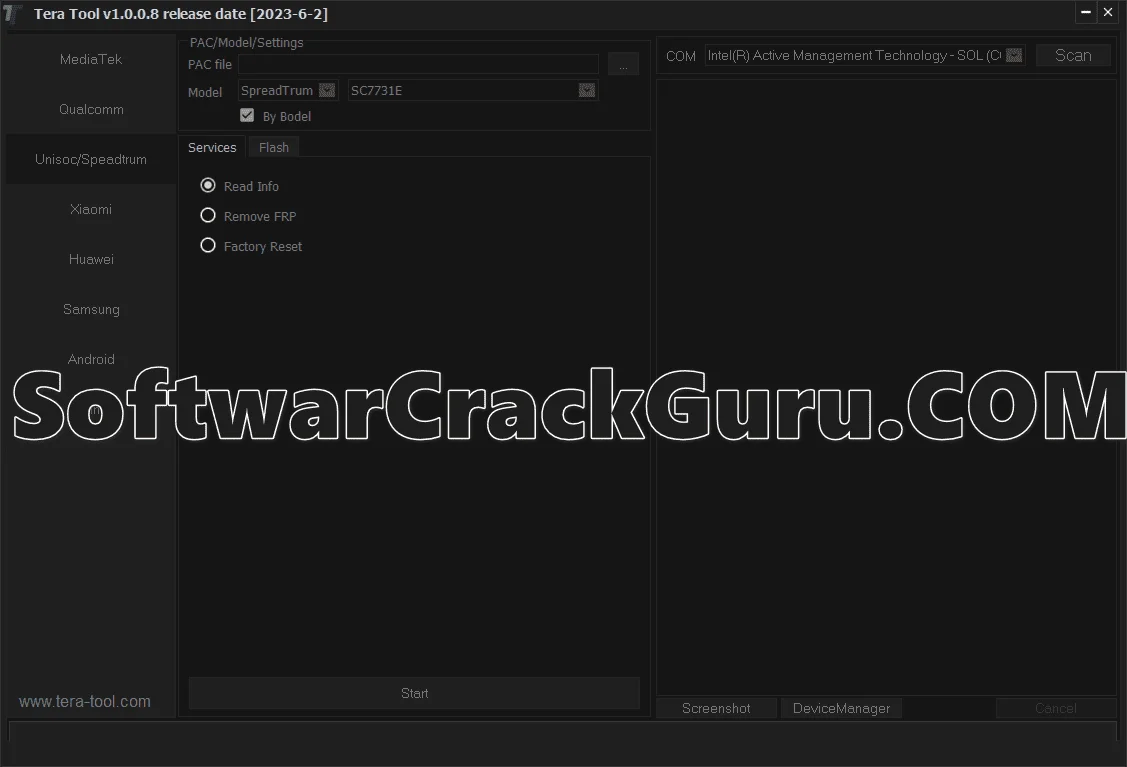Switch to the Flash tab
This screenshot has width=1127, height=767.
click(274, 147)
